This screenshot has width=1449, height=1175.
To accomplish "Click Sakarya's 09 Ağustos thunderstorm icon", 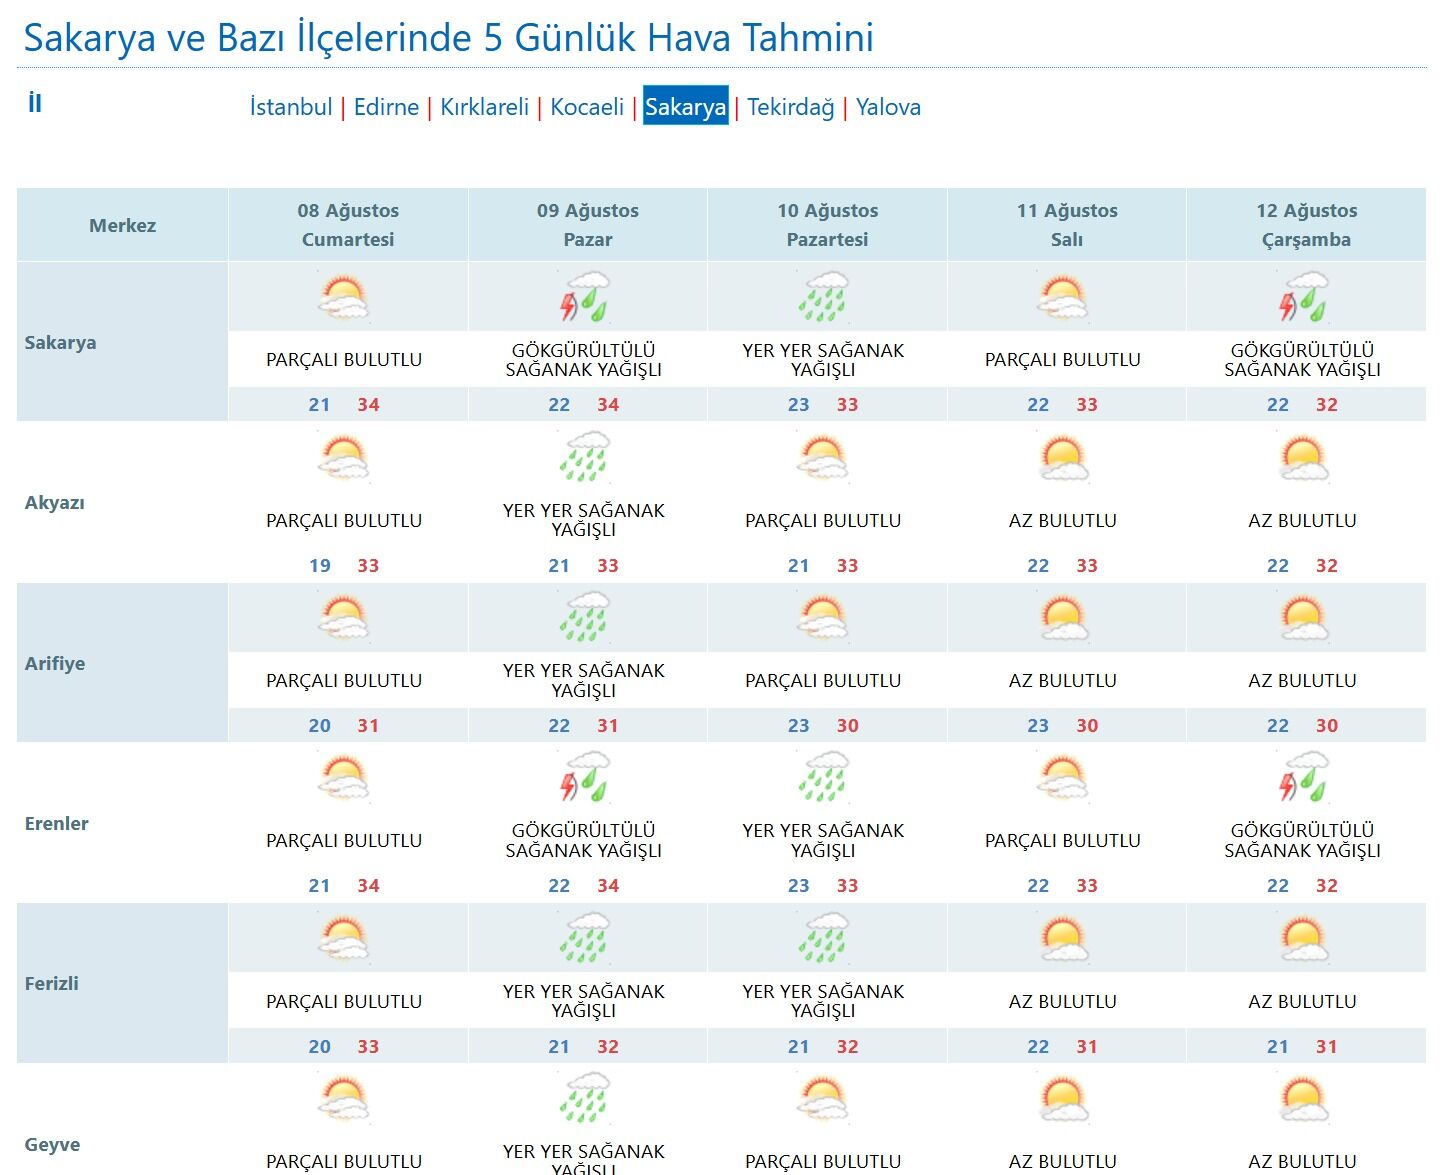I will pos(584,298).
